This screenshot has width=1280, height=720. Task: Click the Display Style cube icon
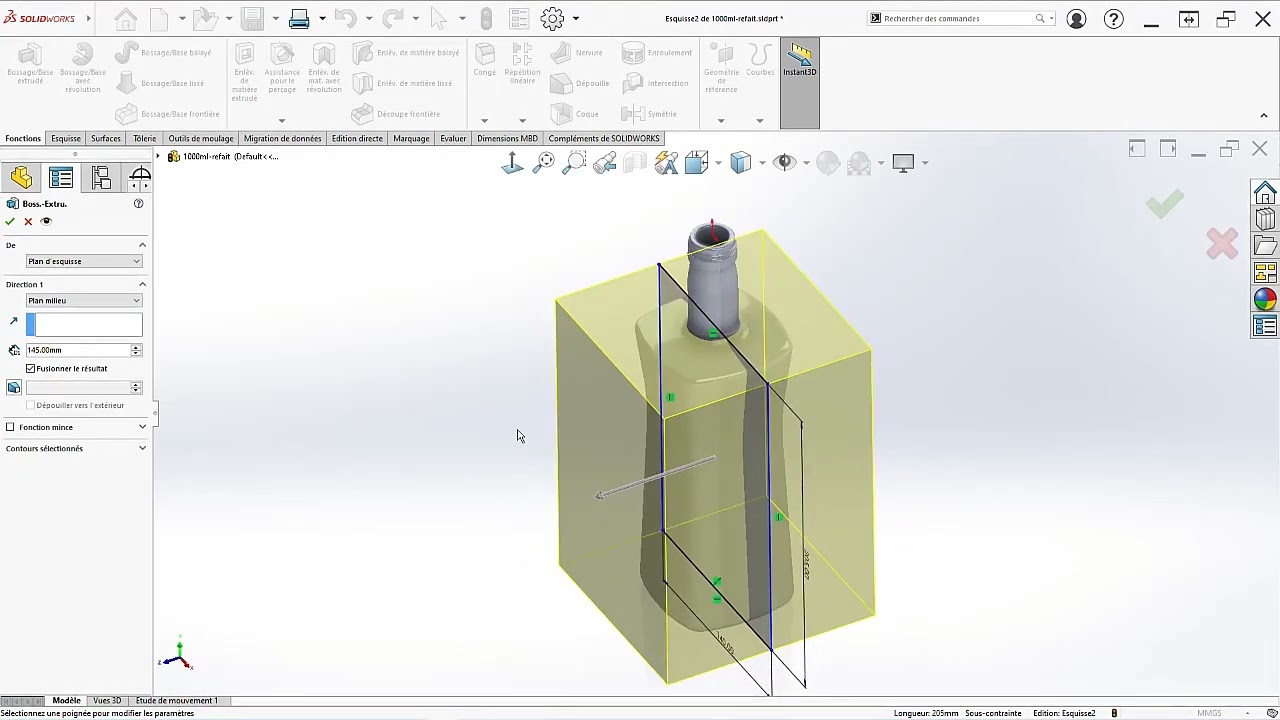tap(740, 163)
